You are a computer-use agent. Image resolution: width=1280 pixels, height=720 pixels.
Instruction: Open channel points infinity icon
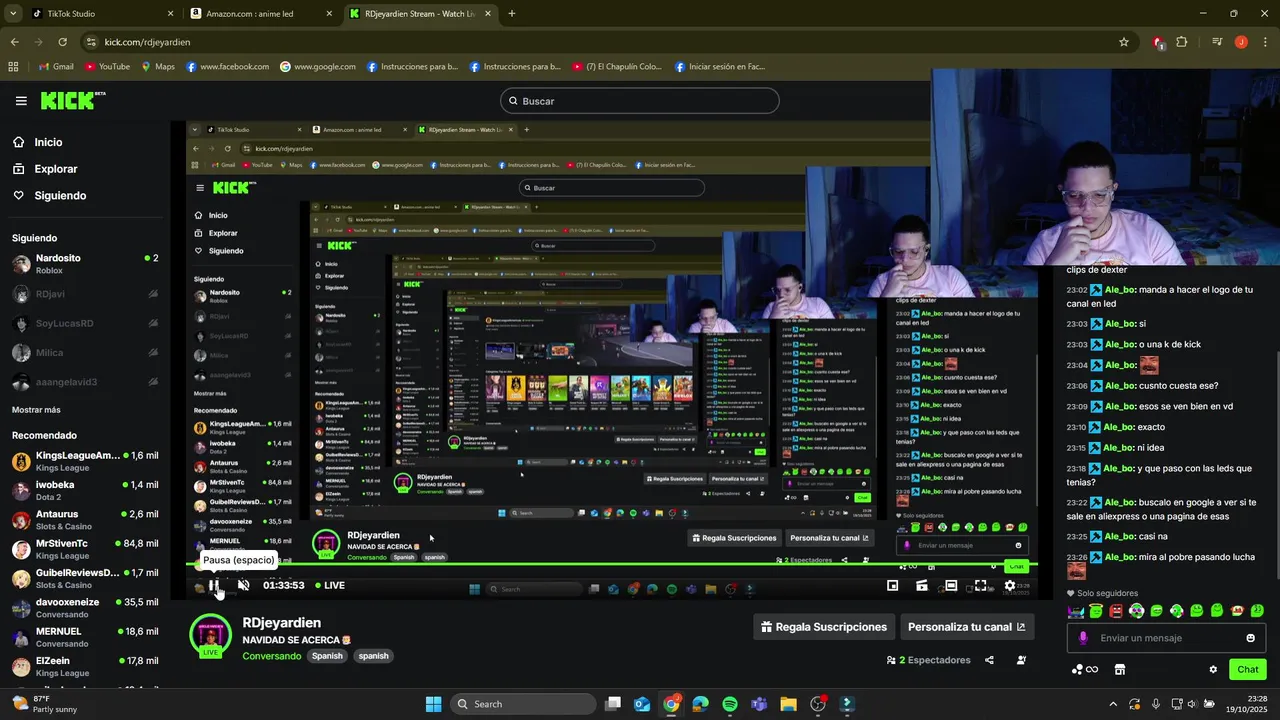tap(1085, 669)
